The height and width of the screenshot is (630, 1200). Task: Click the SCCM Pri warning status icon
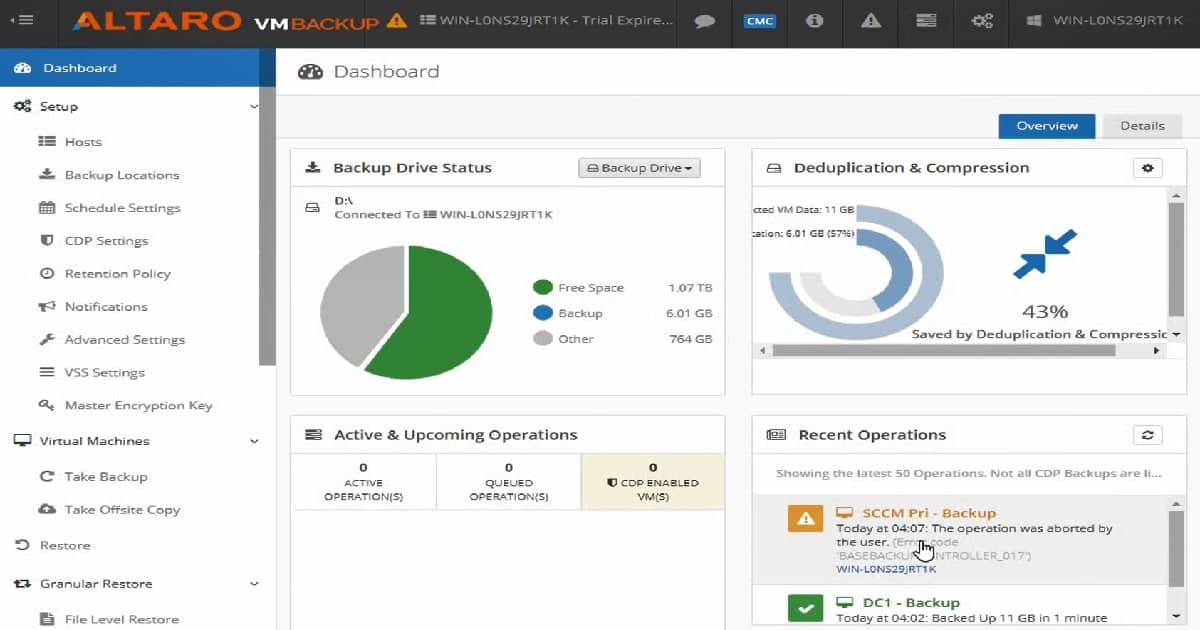tap(805, 518)
